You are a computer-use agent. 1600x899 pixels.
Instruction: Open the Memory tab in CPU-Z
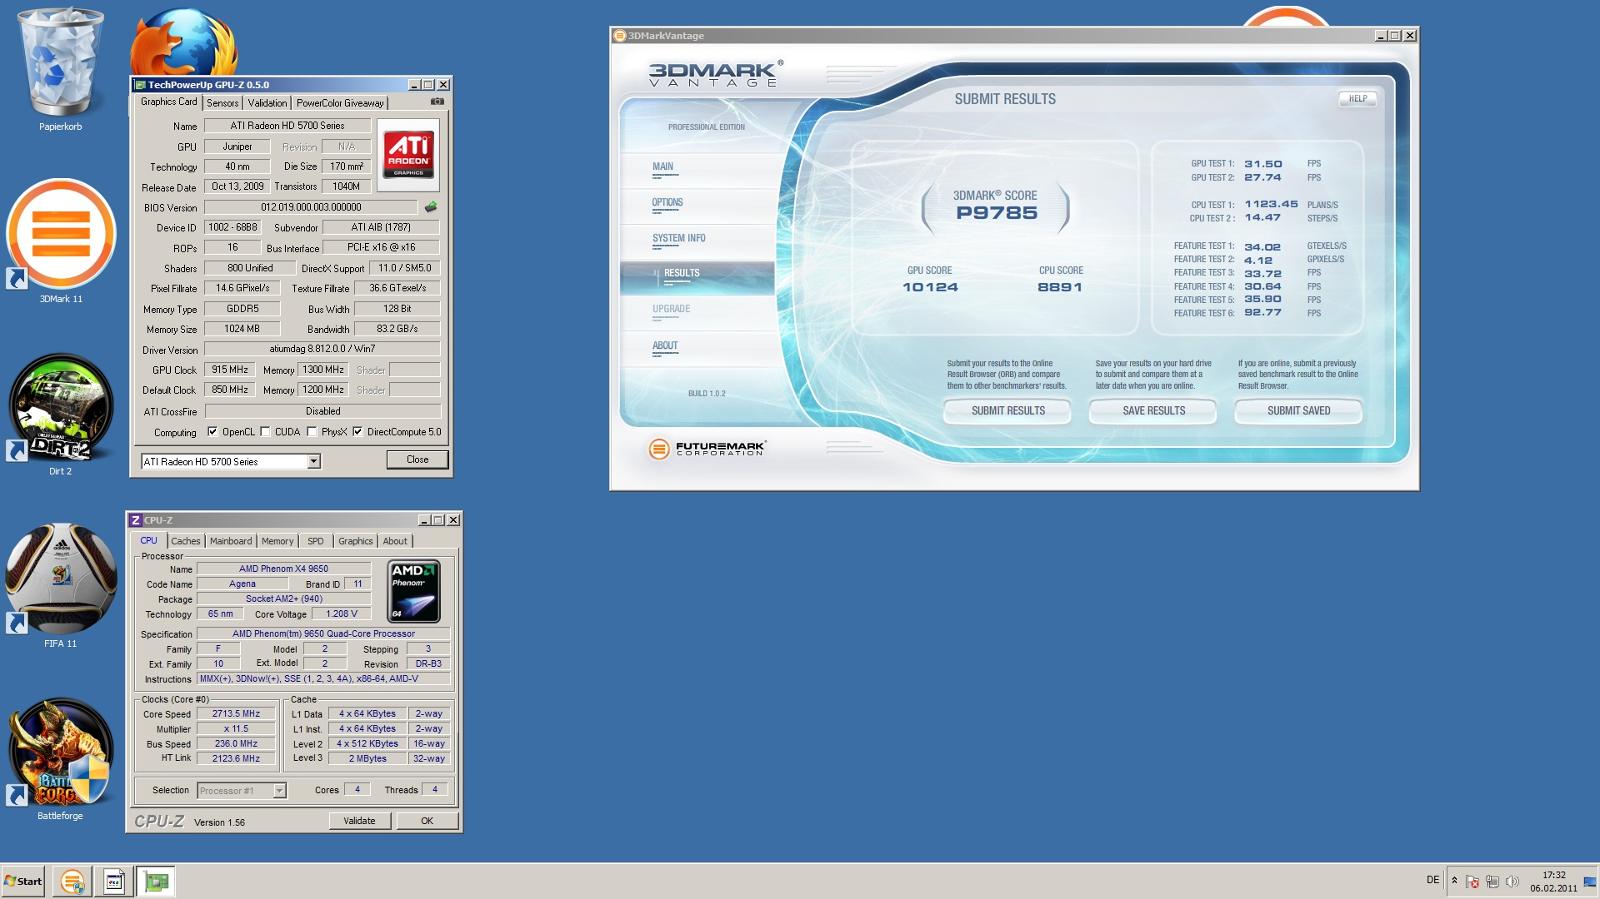[278, 541]
